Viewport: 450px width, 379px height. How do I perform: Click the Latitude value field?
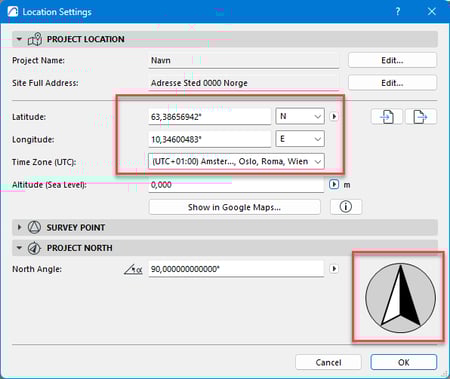pyautogui.click(x=210, y=116)
